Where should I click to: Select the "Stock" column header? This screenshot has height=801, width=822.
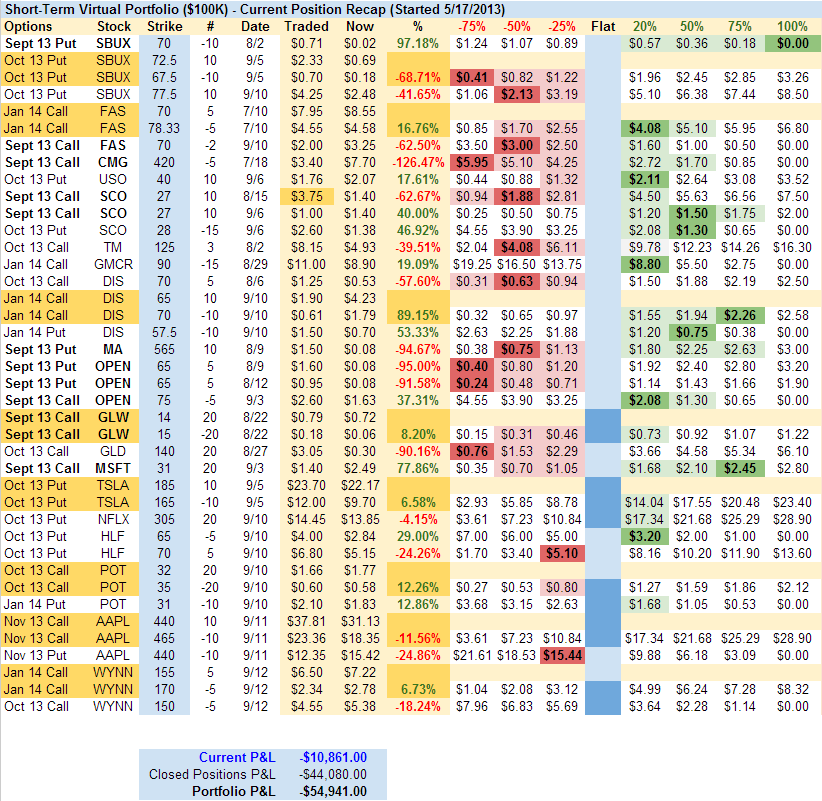[x=114, y=25]
